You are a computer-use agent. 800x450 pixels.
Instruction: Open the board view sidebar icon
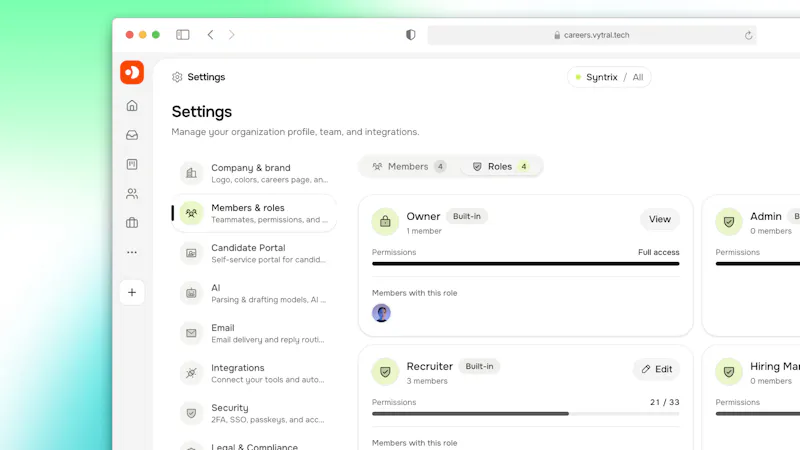[x=132, y=164]
